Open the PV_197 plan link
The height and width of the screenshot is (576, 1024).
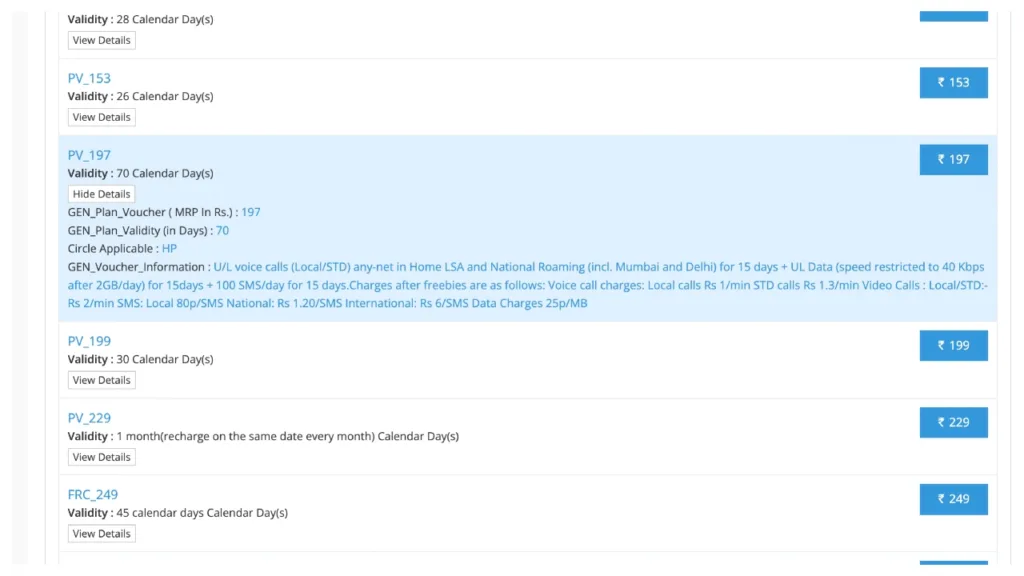click(89, 155)
